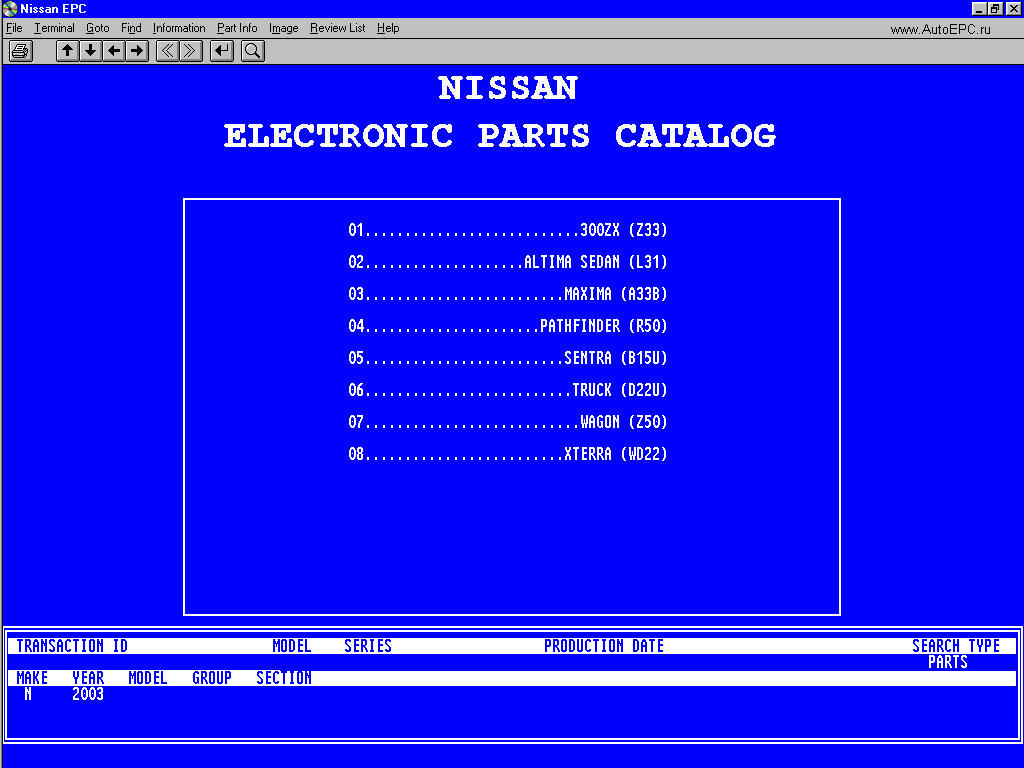Viewport: 1024px width, 768px height.
Task: Click the YEAR column label
Action: pyautogui.click(x=88, y=678)
